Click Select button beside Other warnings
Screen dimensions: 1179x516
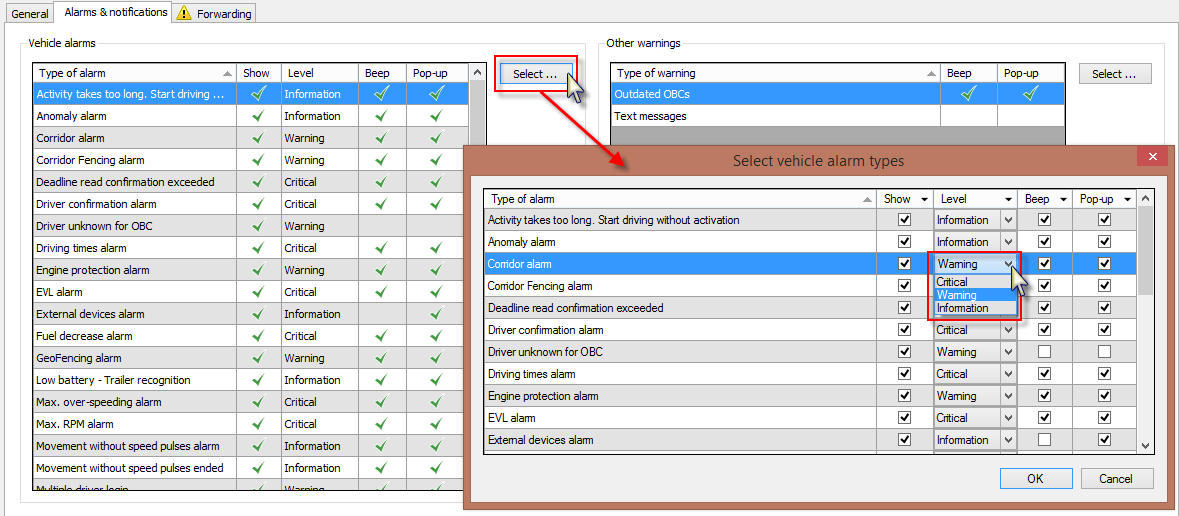pos(1115,74)
